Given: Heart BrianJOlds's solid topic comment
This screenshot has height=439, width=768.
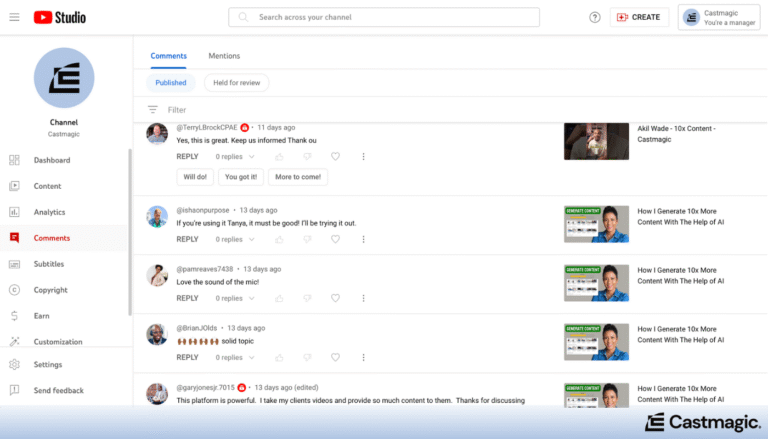Looking at the screenshot, I should click(x=335, y=357).
